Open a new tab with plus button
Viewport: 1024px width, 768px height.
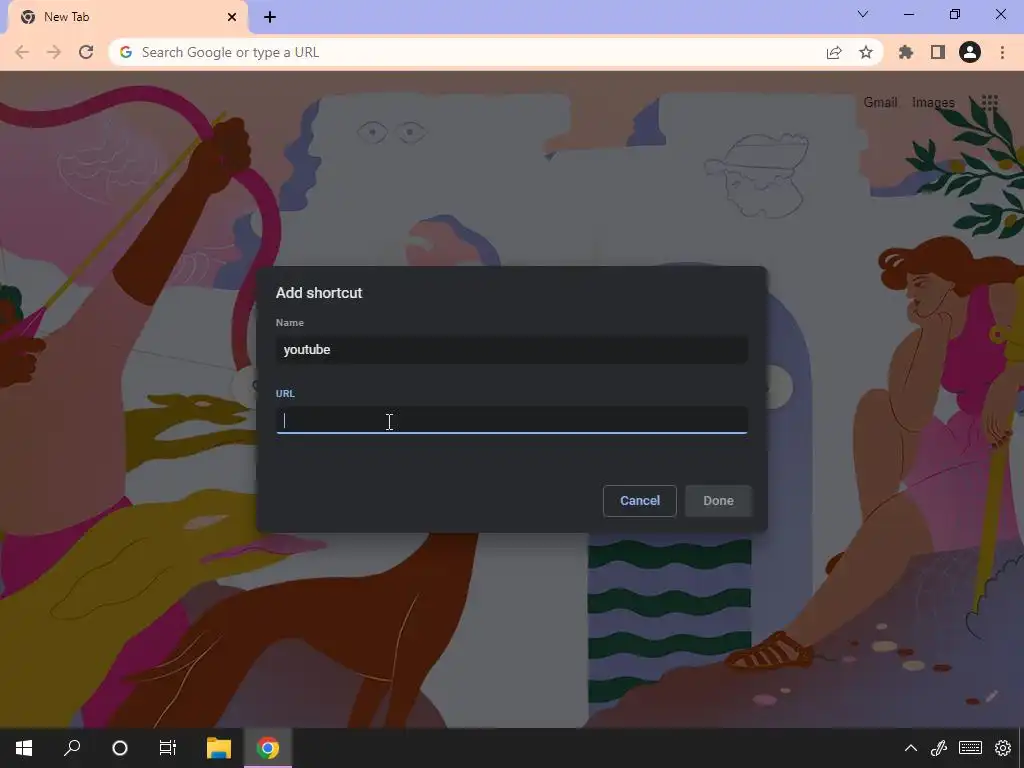(x=270, y=17)
